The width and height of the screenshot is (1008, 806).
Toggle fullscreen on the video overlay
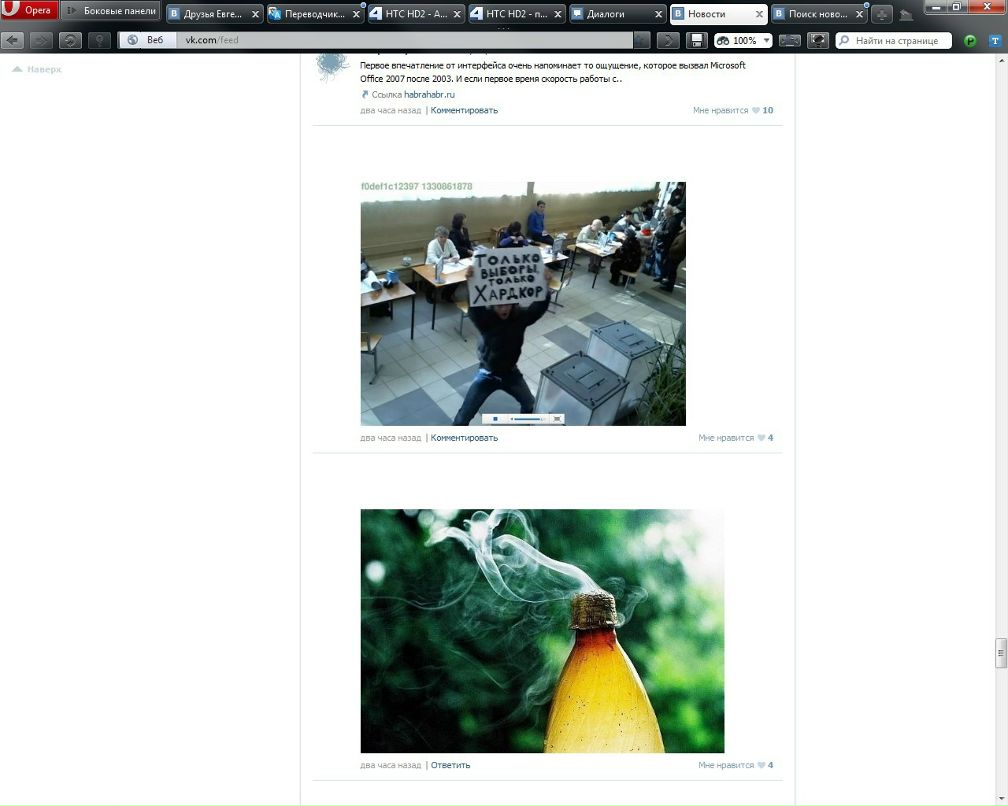(557, 418)
